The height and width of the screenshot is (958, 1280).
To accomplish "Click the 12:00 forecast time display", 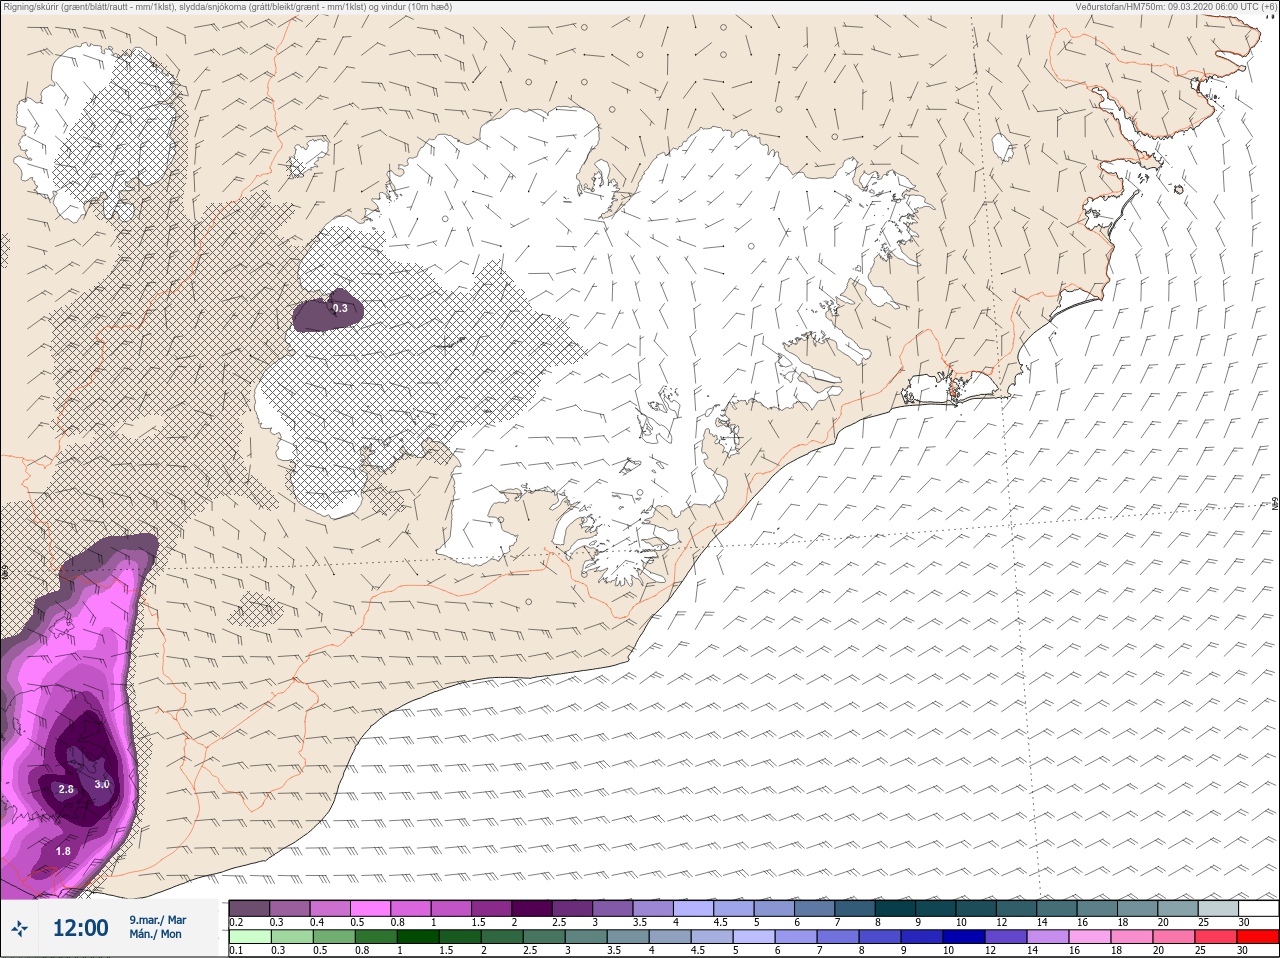I will click(80, 929).
